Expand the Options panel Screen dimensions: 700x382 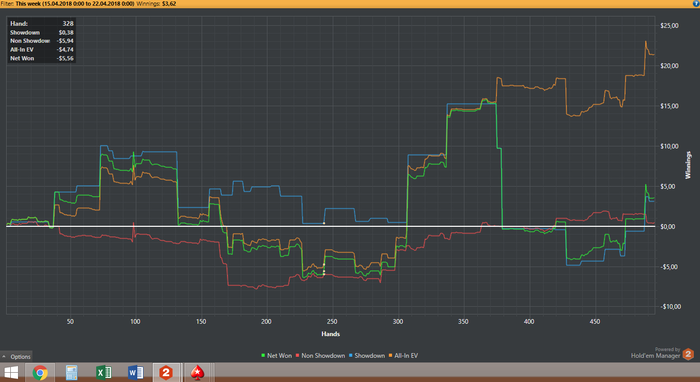coord(17,357)
